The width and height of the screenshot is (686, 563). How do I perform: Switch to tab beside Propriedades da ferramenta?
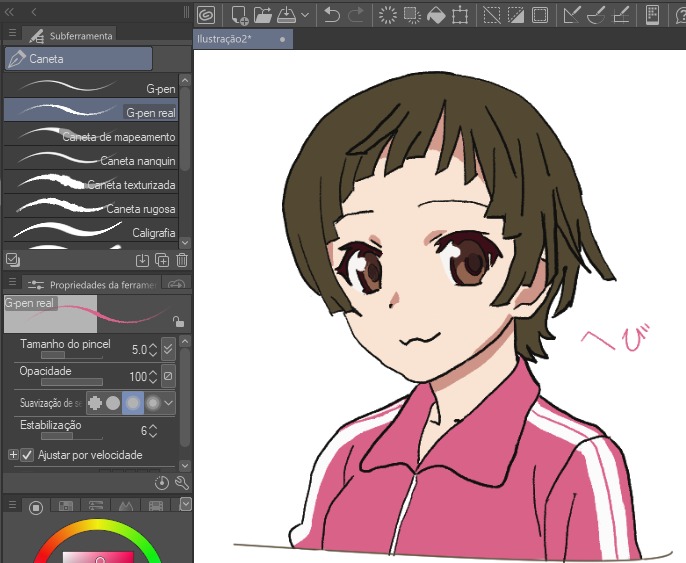click(176, 284)
